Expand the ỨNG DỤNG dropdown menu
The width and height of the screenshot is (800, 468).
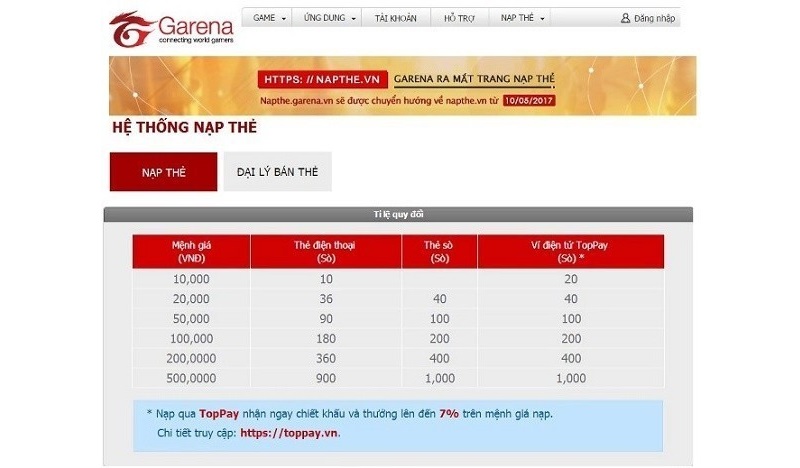click(329, 18)
